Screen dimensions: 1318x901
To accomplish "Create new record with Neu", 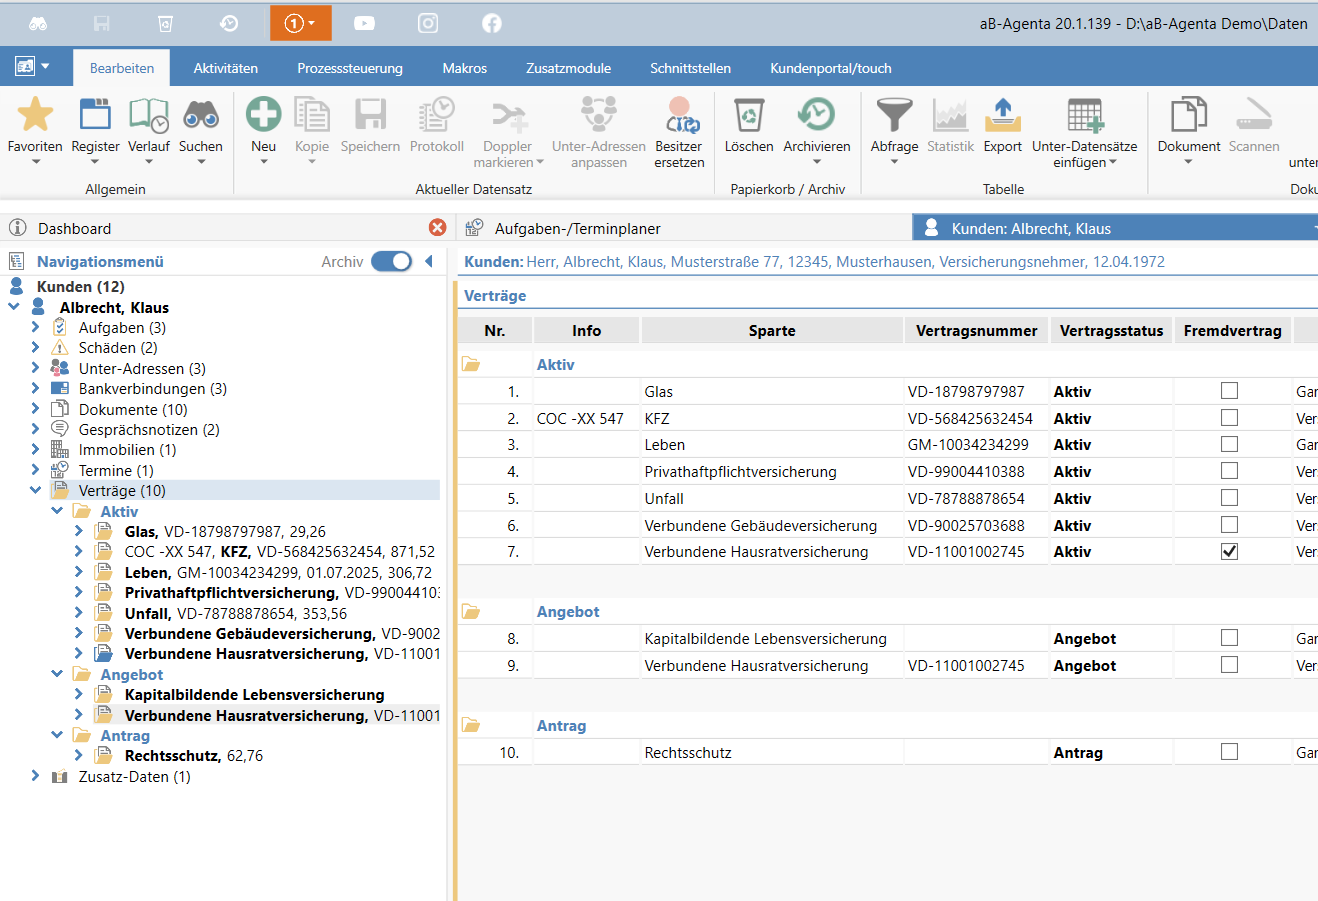I will point(264,115).
